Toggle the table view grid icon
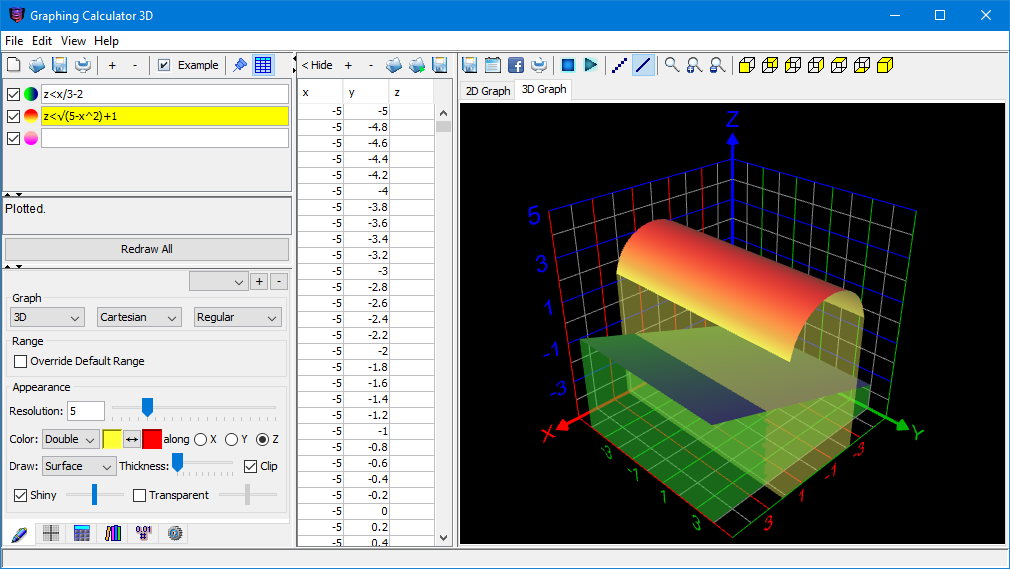The image size is (1010, 569). (263, 65)
